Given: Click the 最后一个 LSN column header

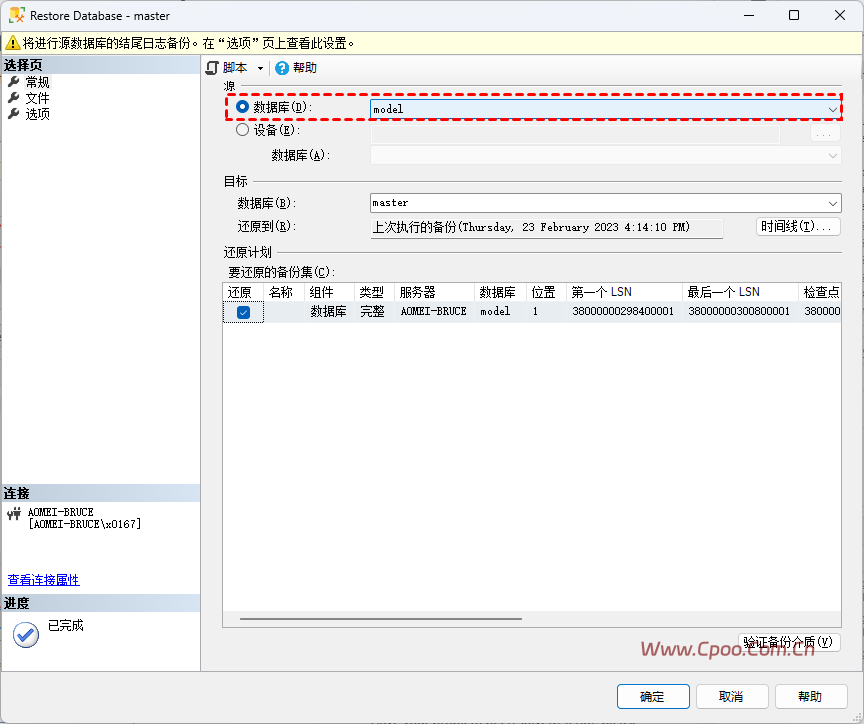Looking at the screenshot, I should 741,292.
